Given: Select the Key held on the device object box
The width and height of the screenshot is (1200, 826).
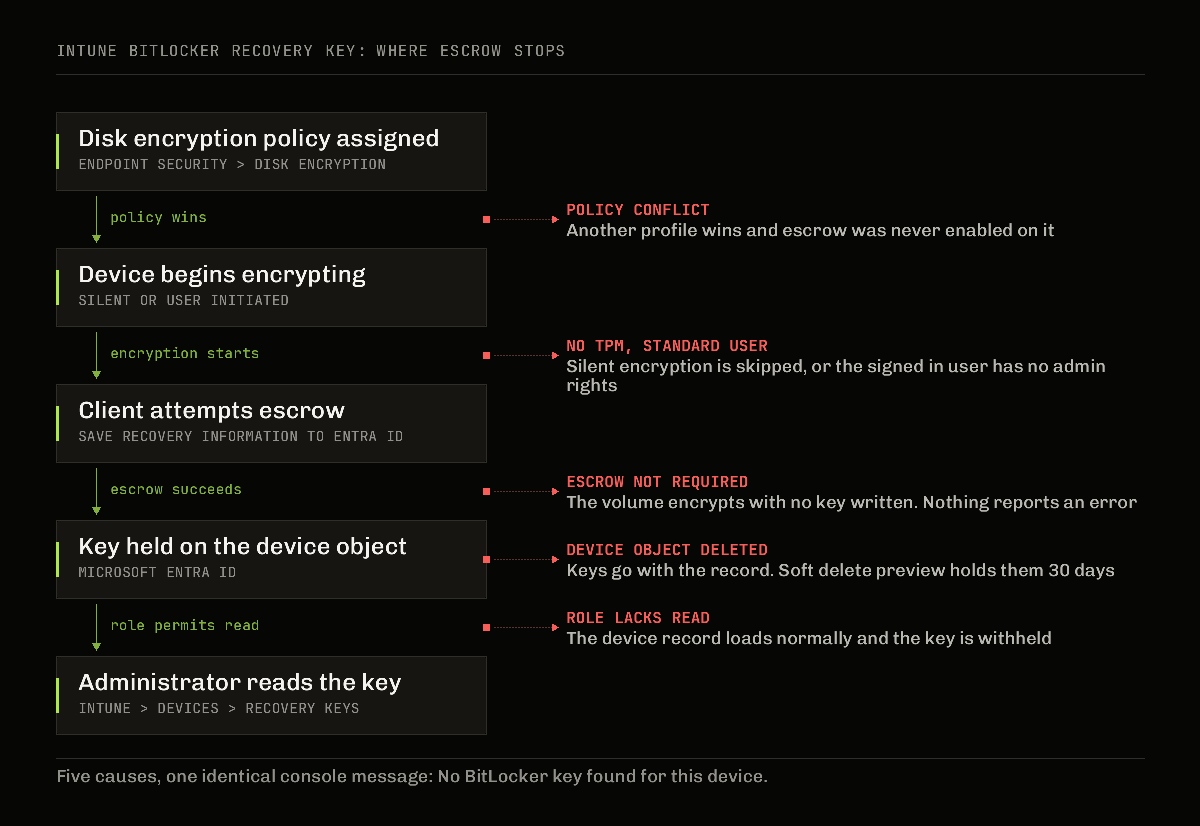Looking at the screenshot, I should point(271,559).
